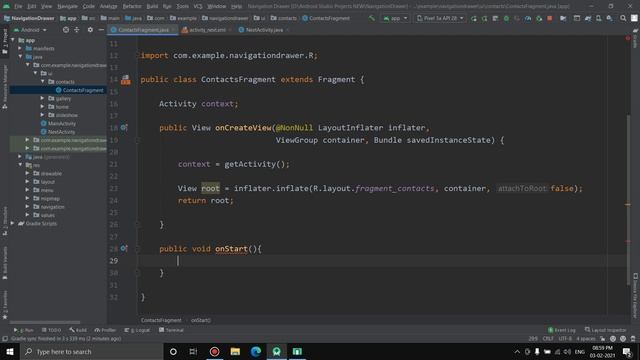Open the Windows notification center icon
The width and height of the screenshot is (640, 360).
627,351
